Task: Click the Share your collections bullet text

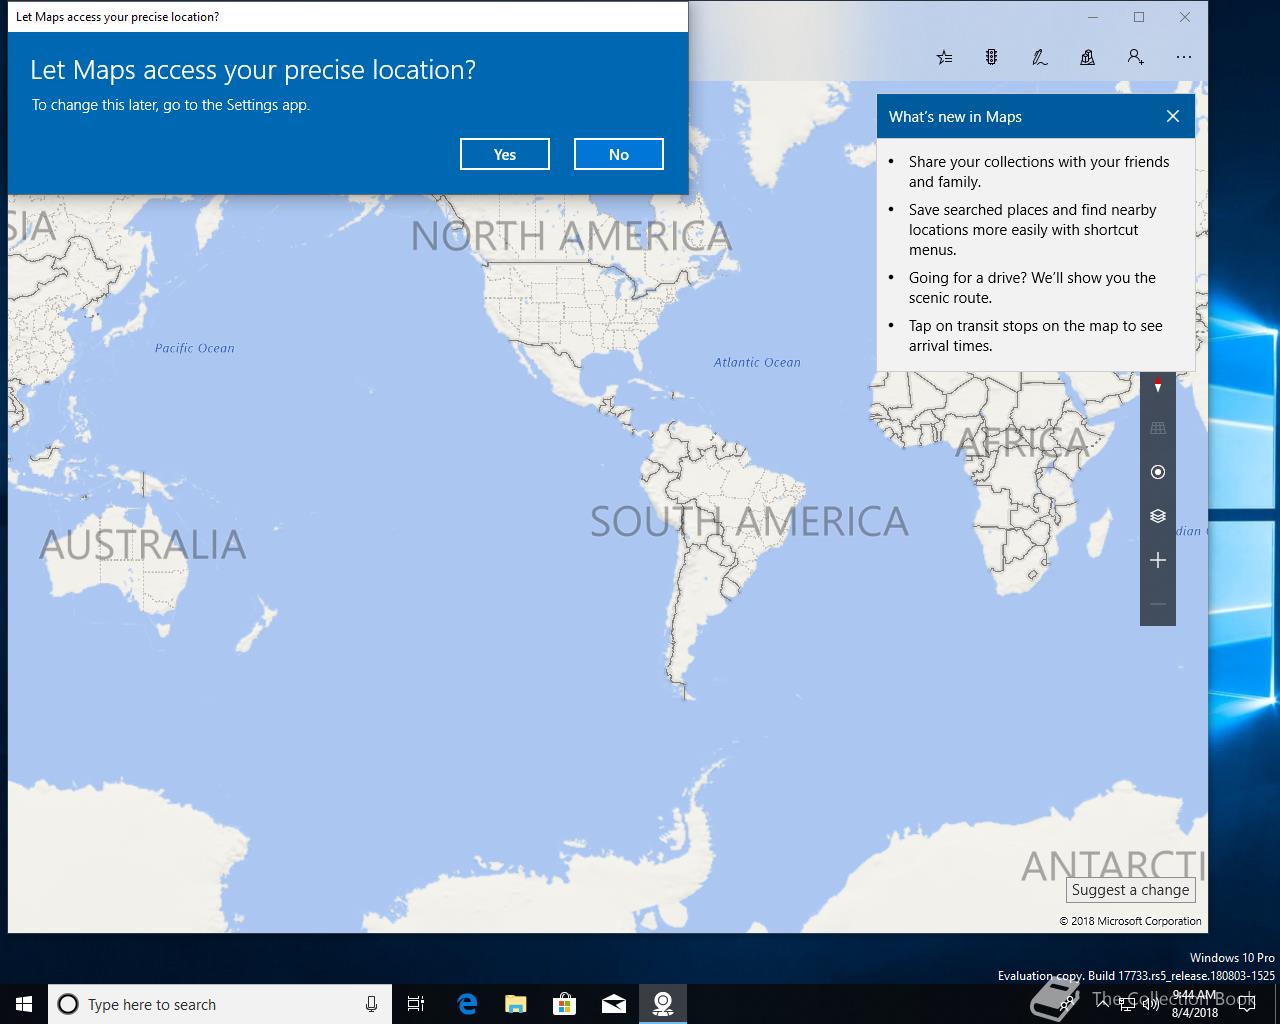Action: [1039, 172]
